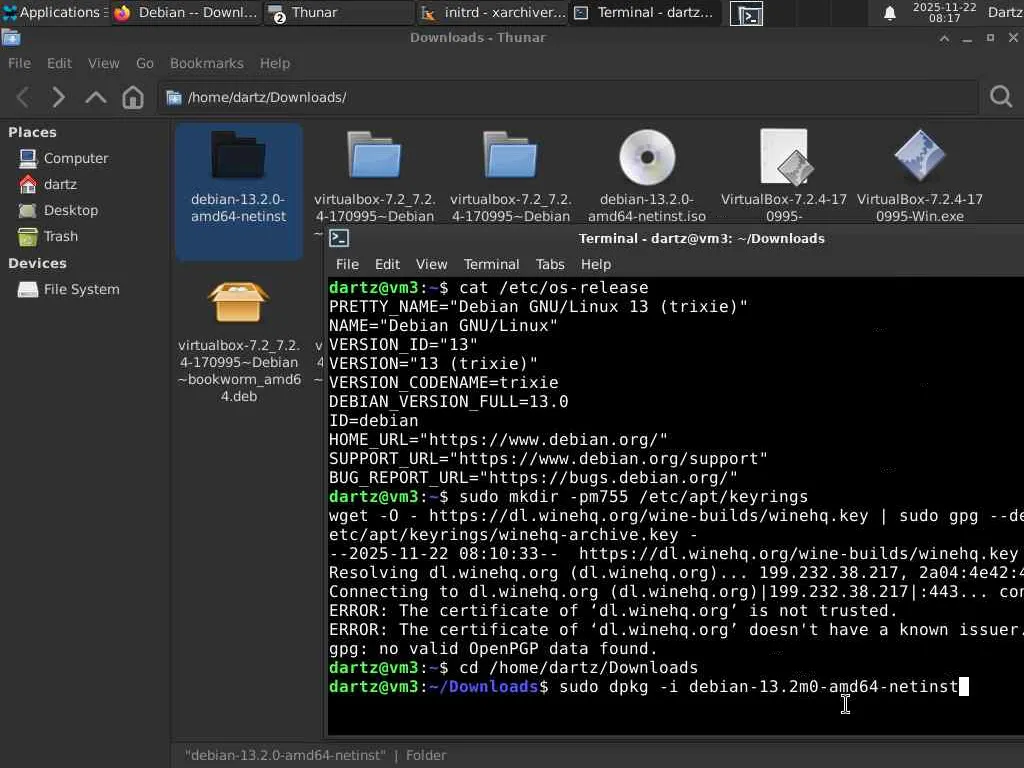Select File System under Devices
This screenshot has width=1024, height=768.
pyautogui.click(x=80, y=289)
